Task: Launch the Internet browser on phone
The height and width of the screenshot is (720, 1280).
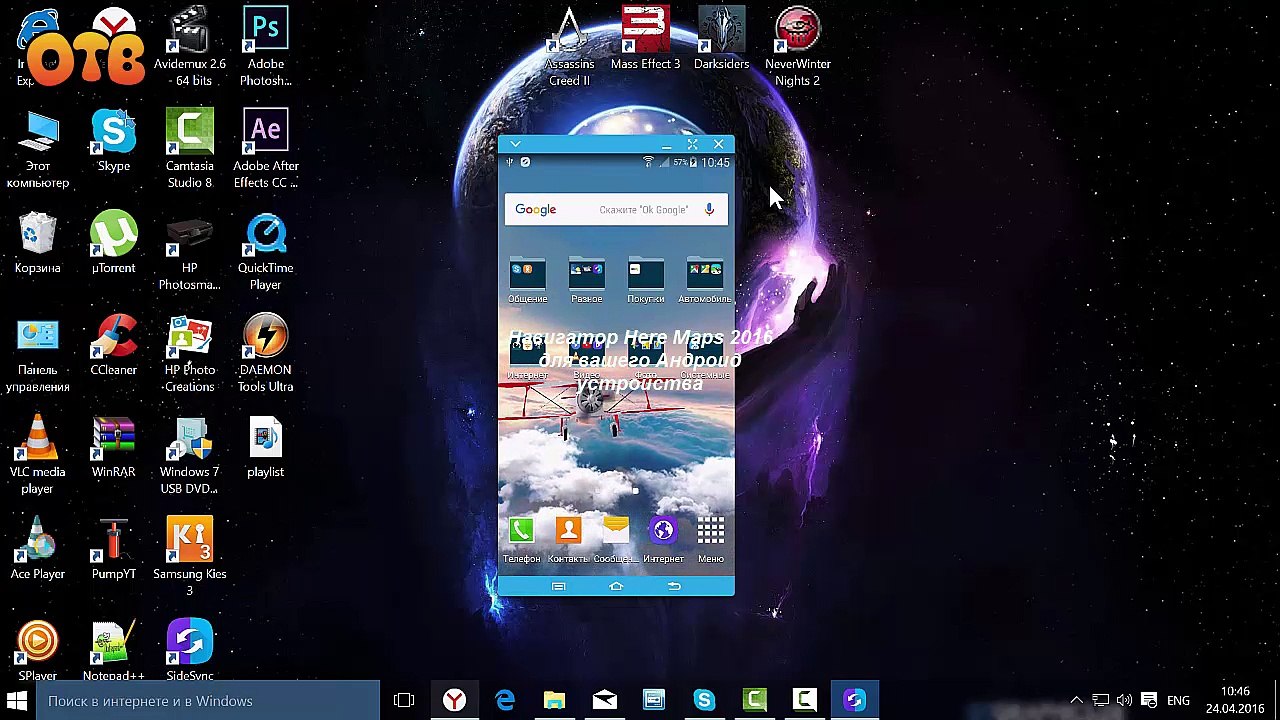Action: pos(663,532)
